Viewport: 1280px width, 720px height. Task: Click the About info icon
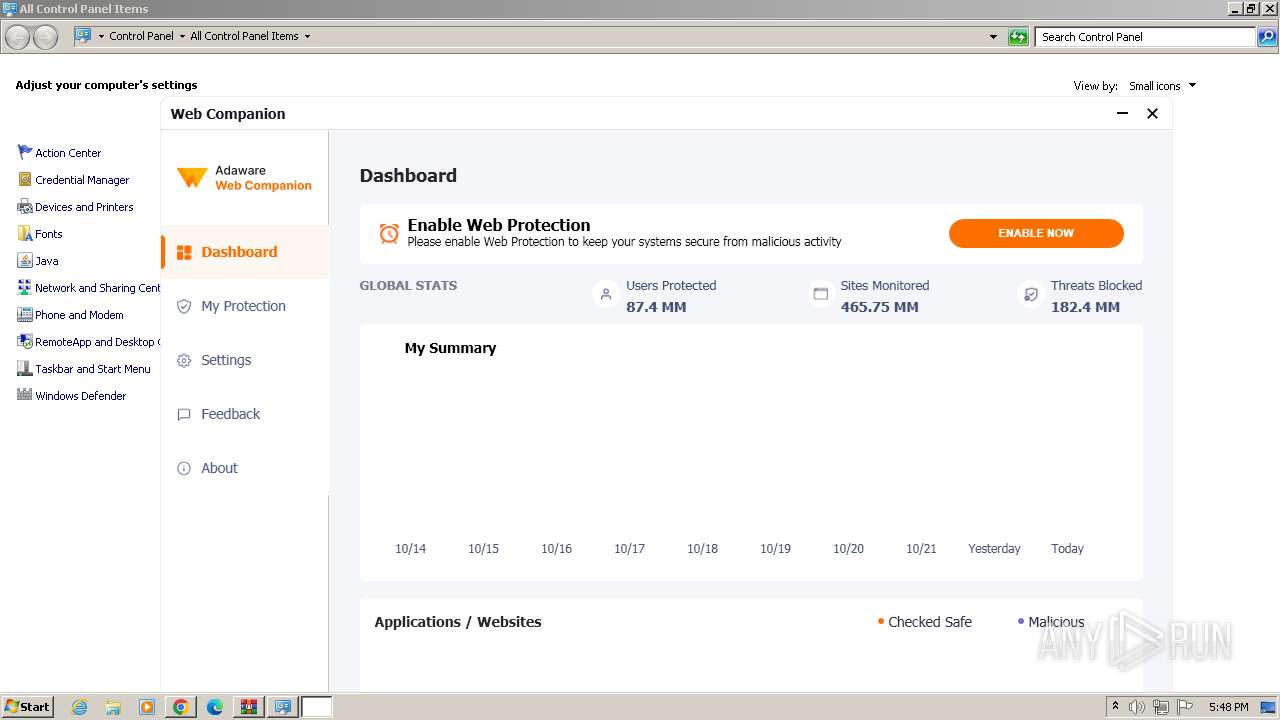point(184,468)
